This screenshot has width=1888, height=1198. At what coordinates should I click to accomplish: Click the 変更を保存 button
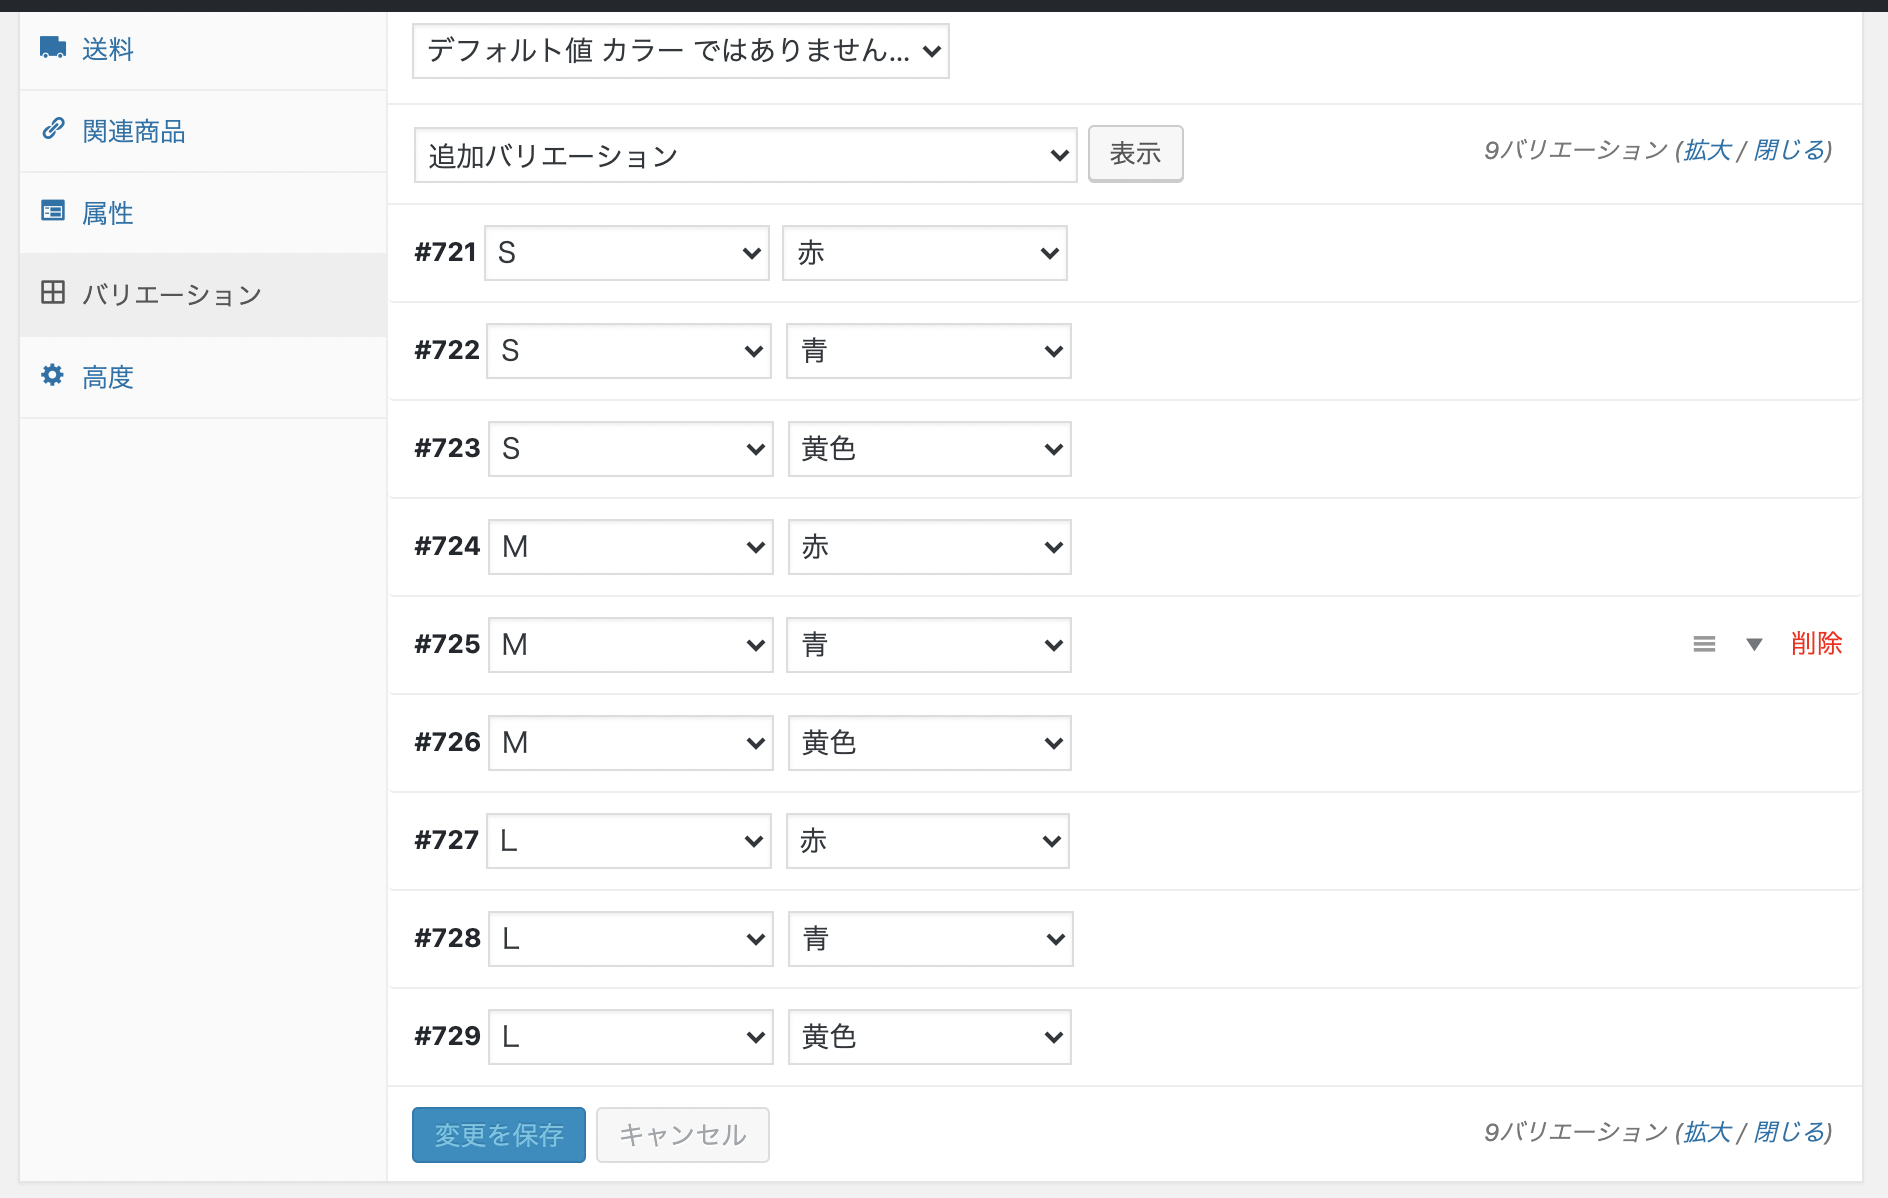[x=499, y=1135]
